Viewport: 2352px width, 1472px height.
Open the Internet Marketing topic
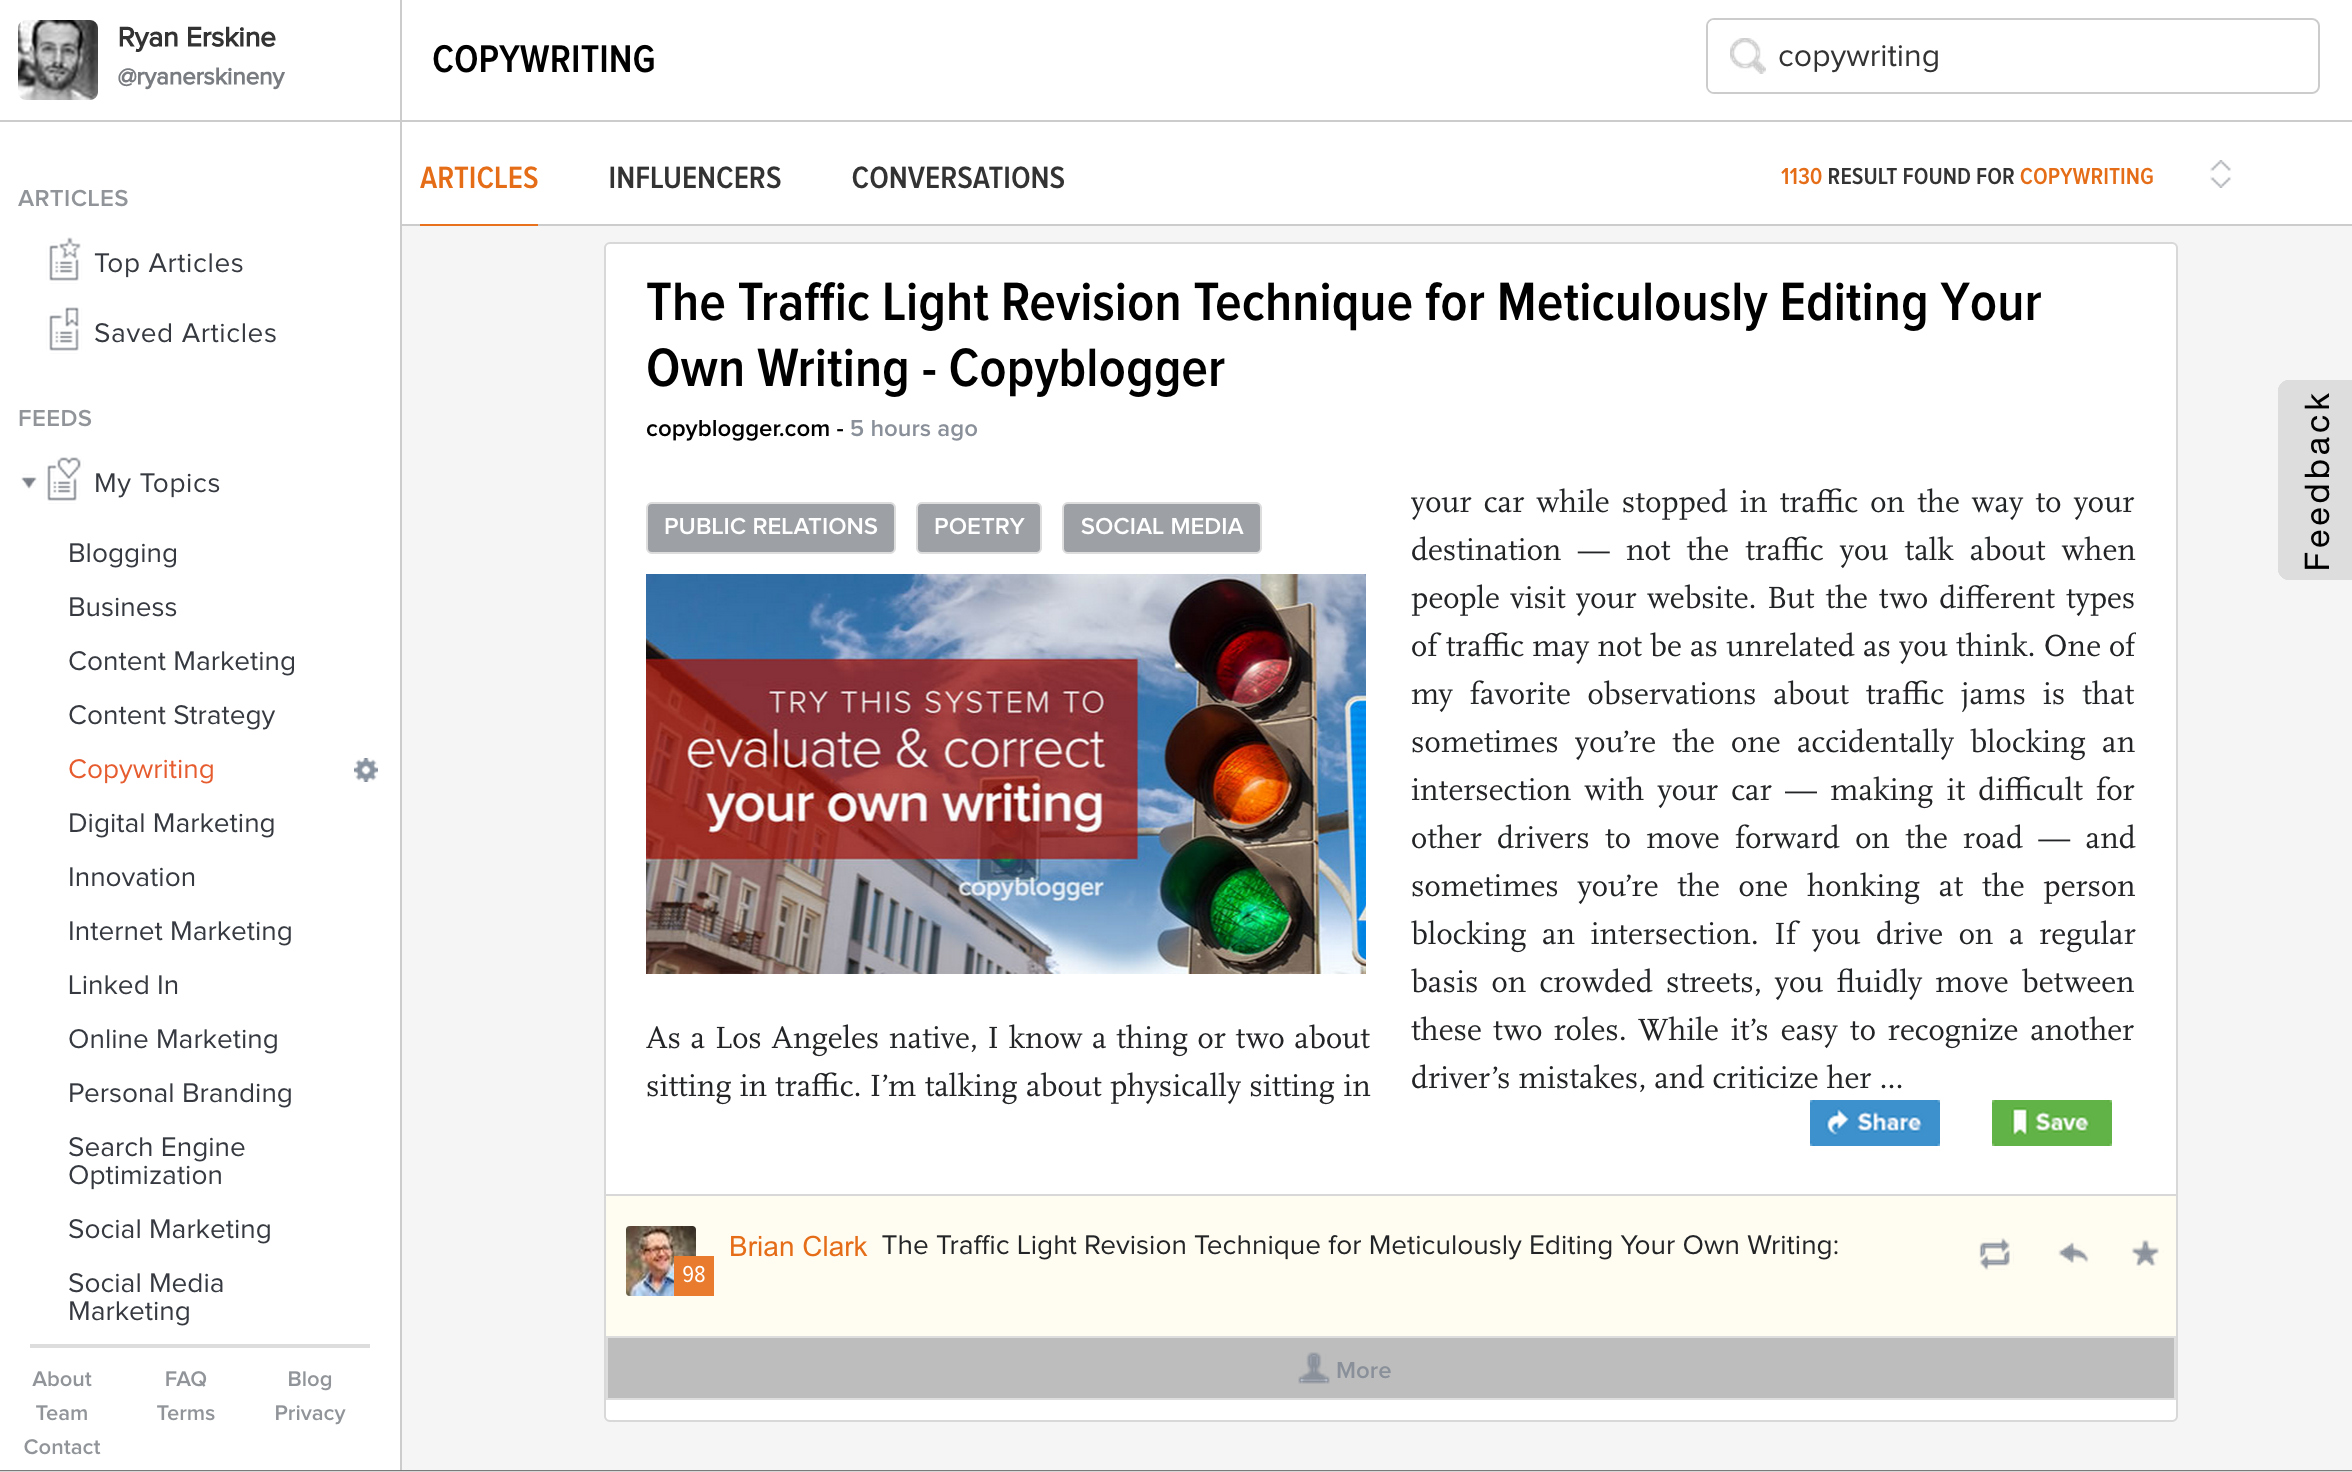click(180, 931)
